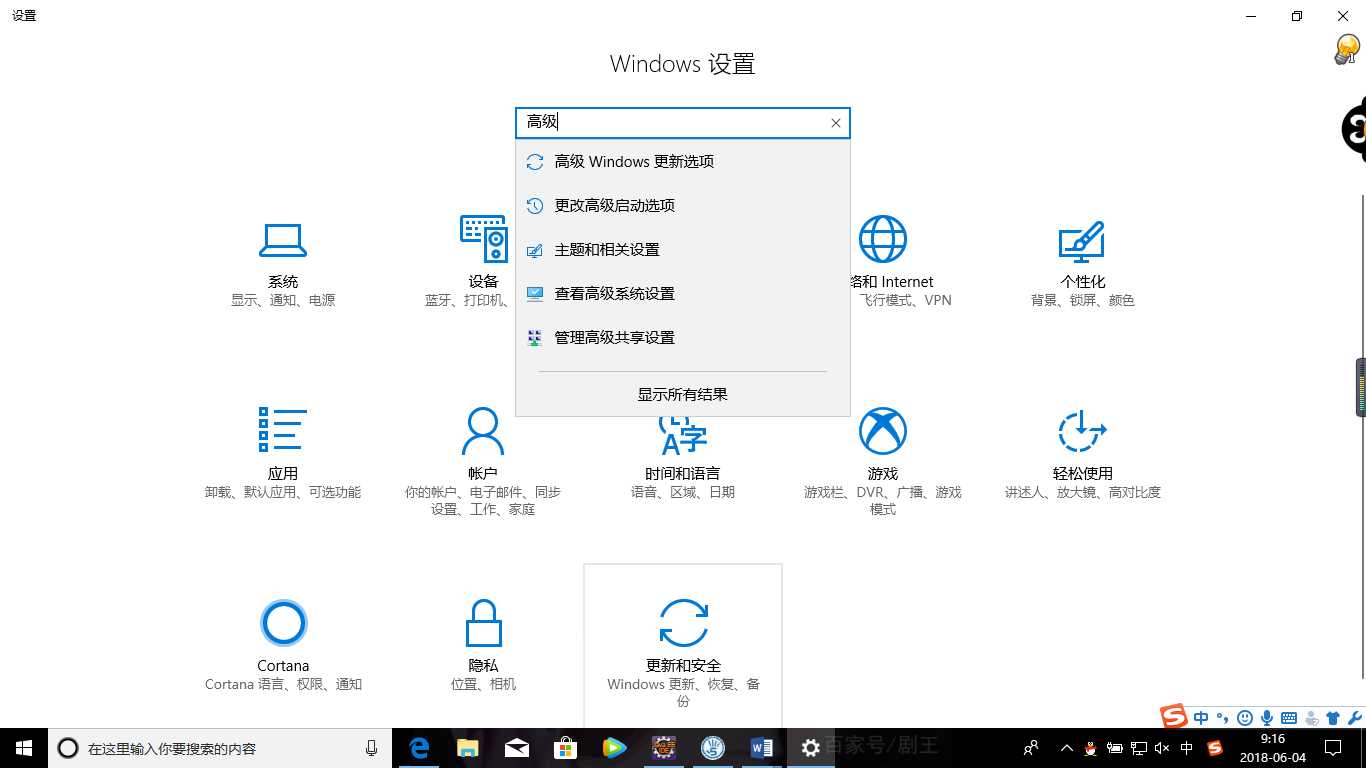The height and width of the screenshot is (768, 1366).
Task: Click the Cortana taskbar search box
Action: (x=220, y=748)
